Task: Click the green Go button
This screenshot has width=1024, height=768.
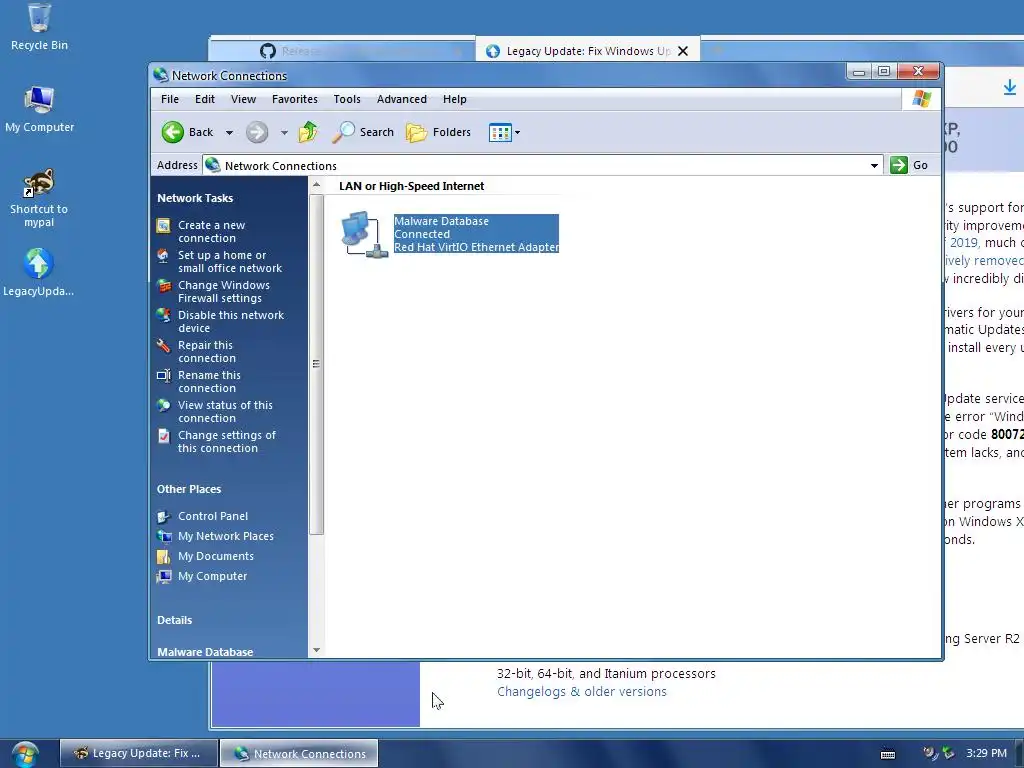Action: pyautogui.click(x=909, y=165)
